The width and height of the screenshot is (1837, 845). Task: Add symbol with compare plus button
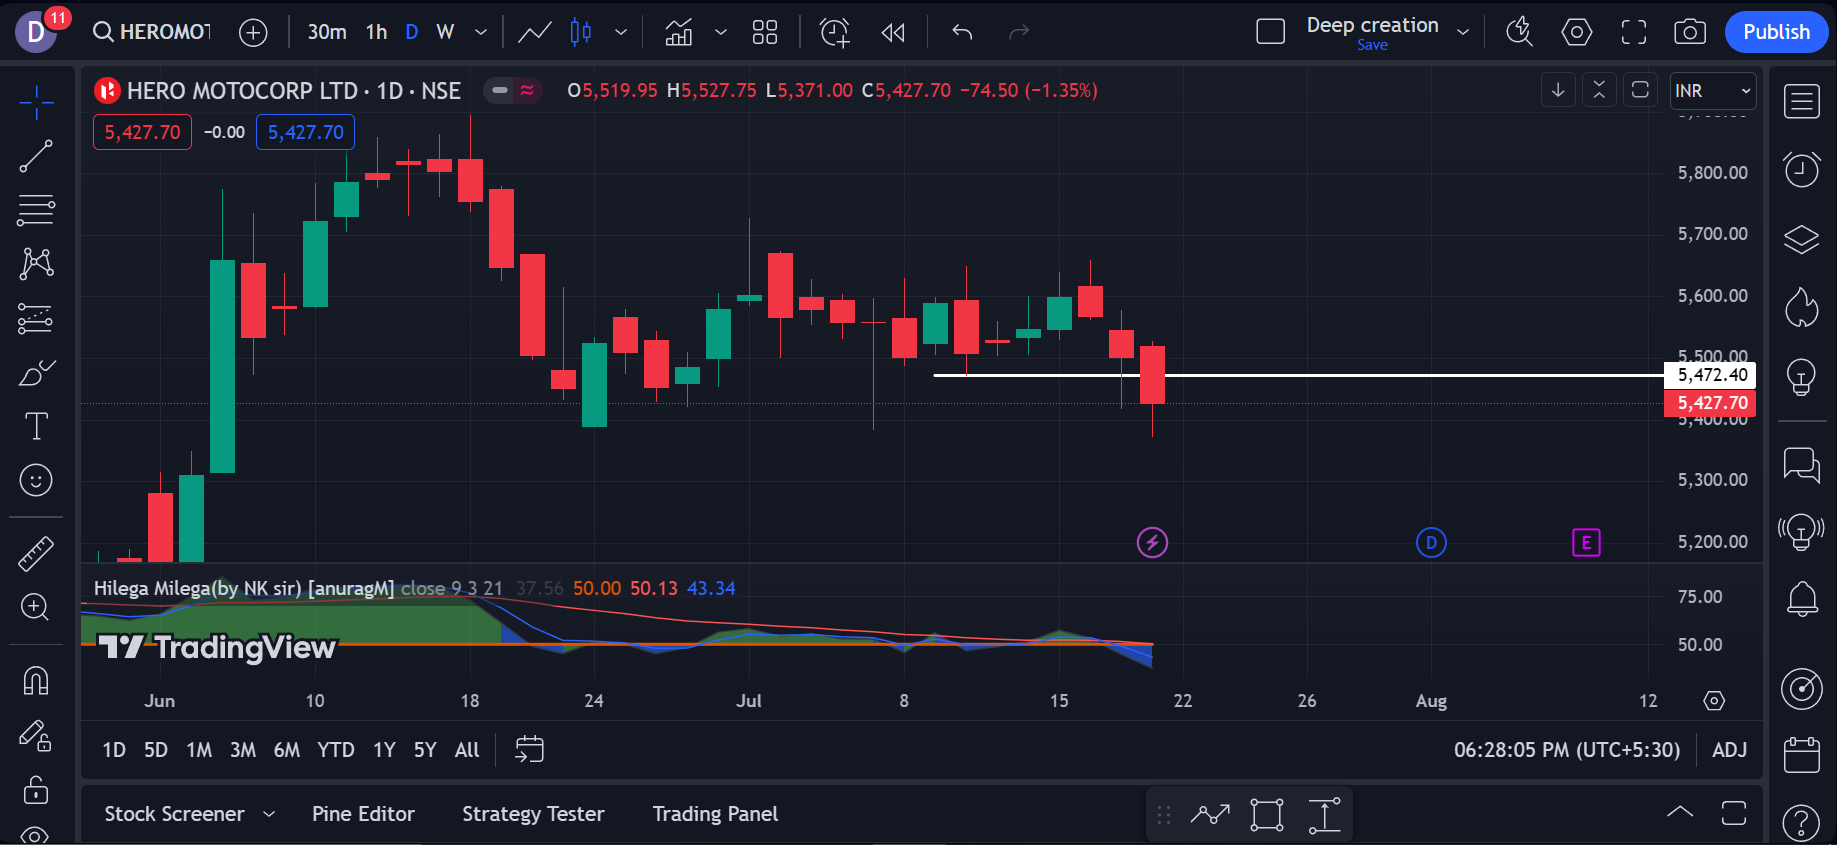pos(254,32)
